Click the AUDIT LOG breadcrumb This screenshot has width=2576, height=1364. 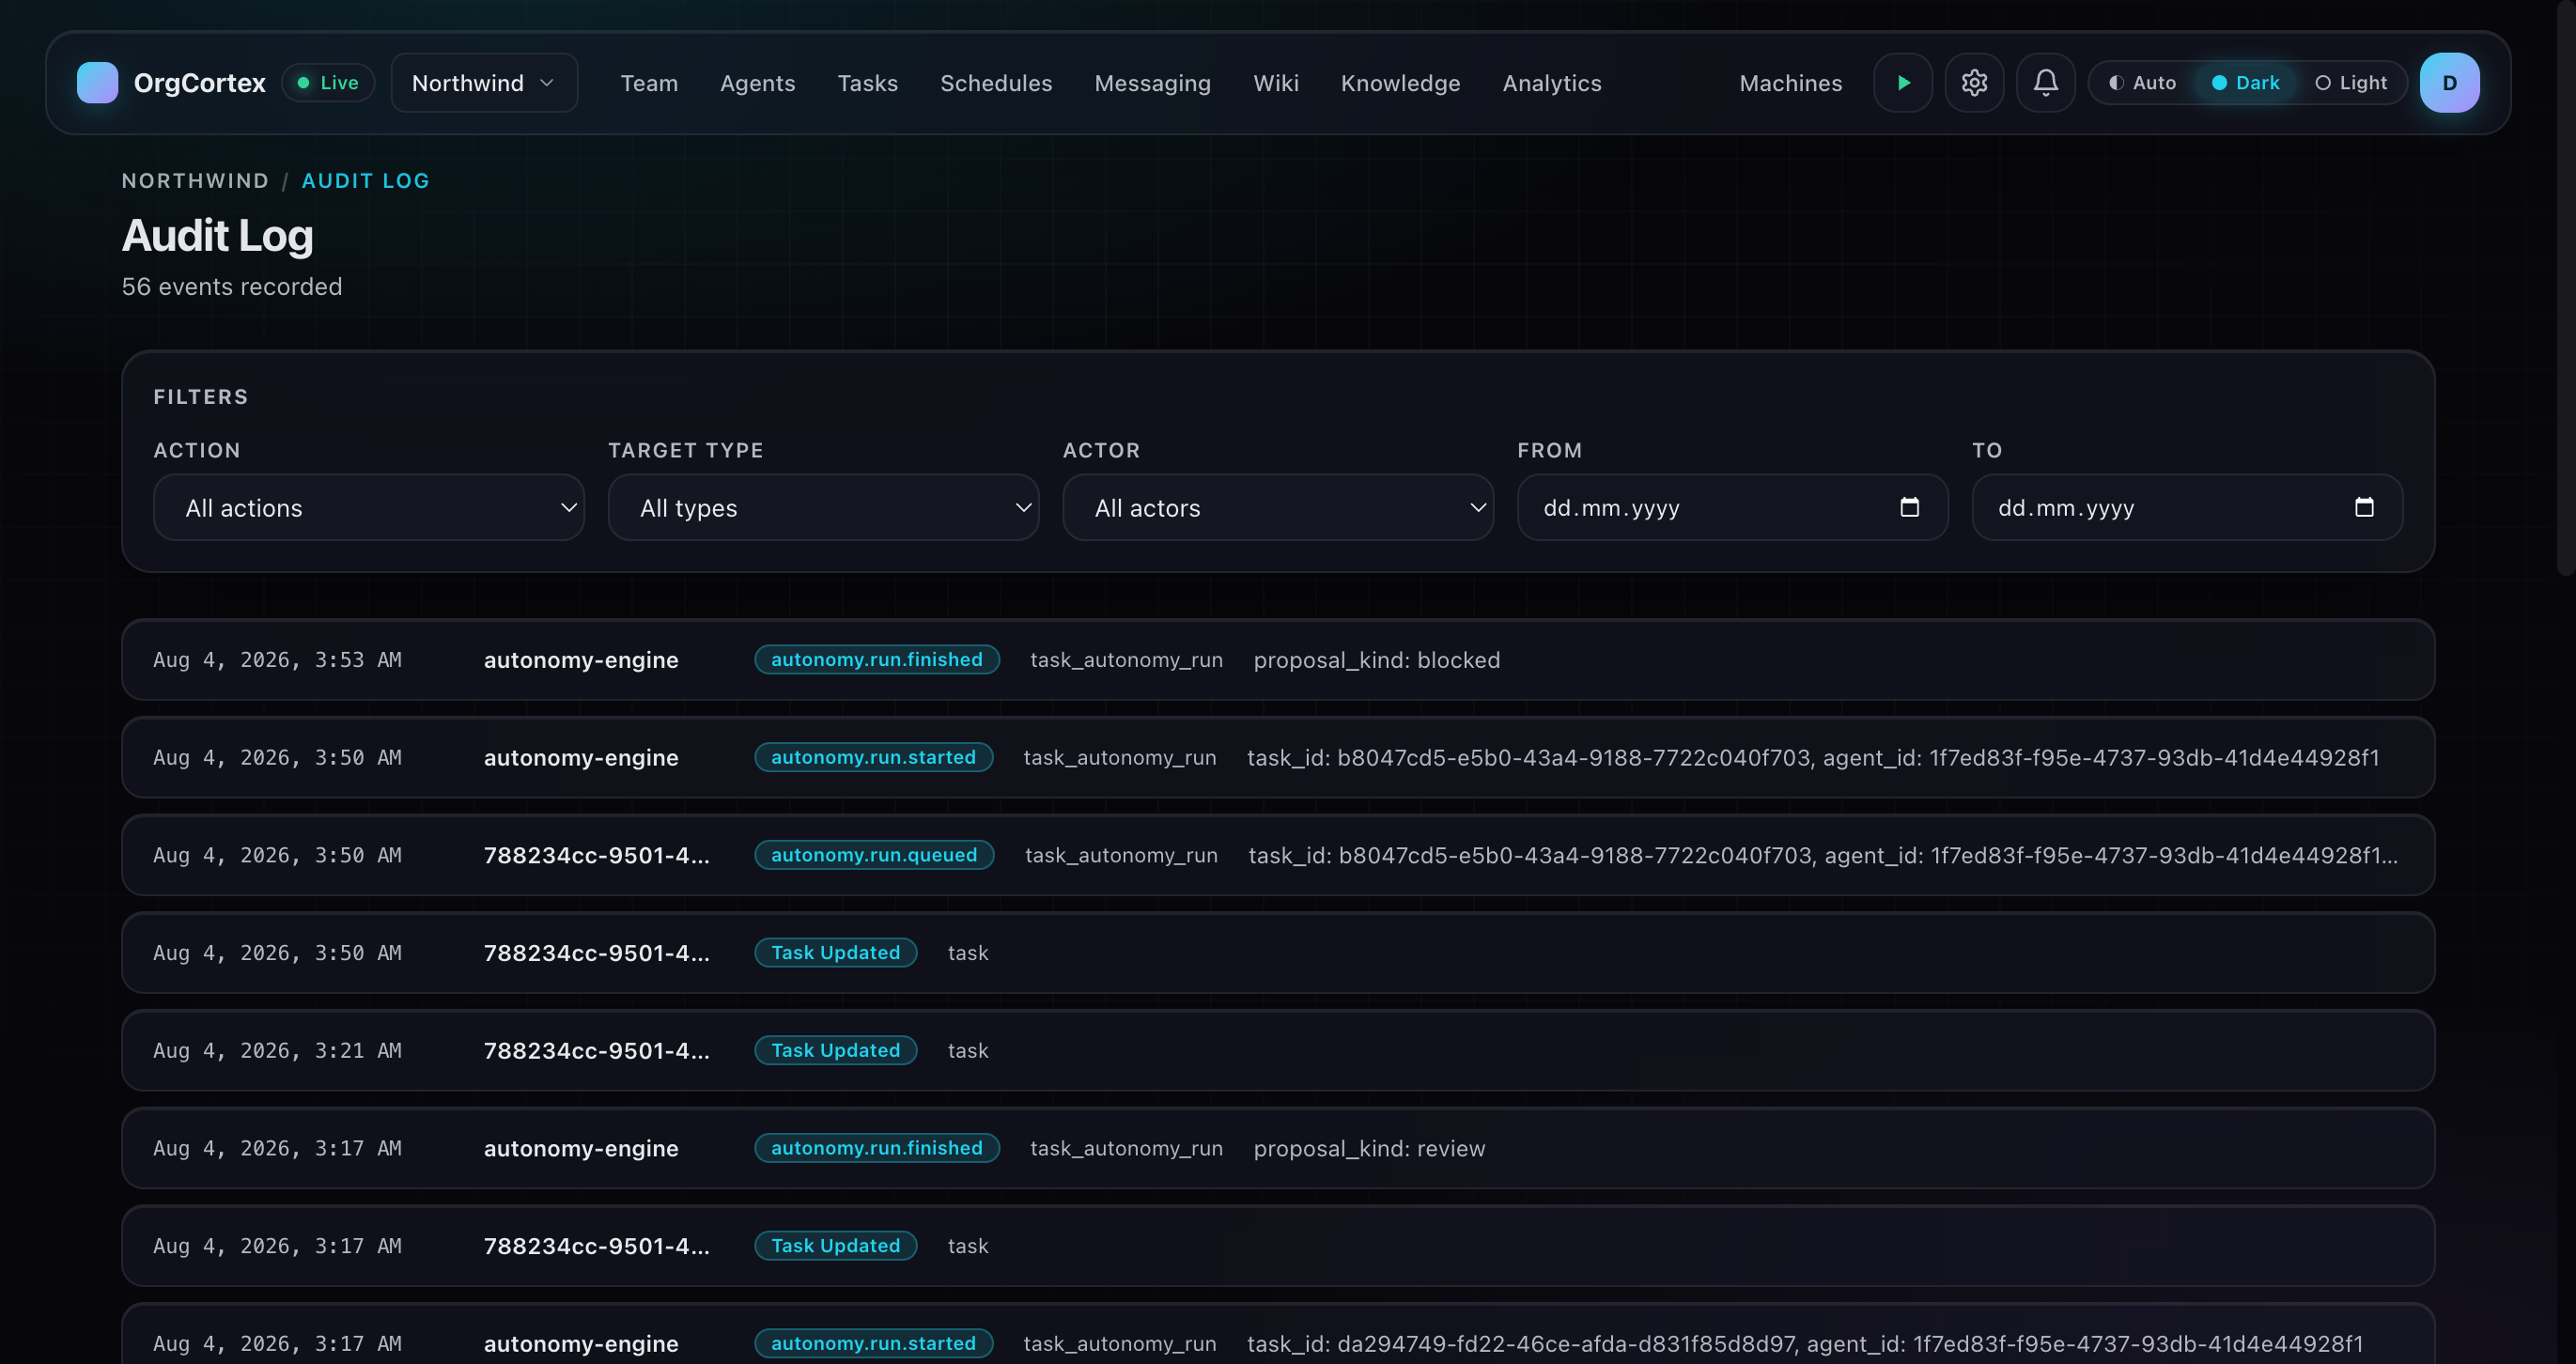pyautogui.click(x=366, y=181)
